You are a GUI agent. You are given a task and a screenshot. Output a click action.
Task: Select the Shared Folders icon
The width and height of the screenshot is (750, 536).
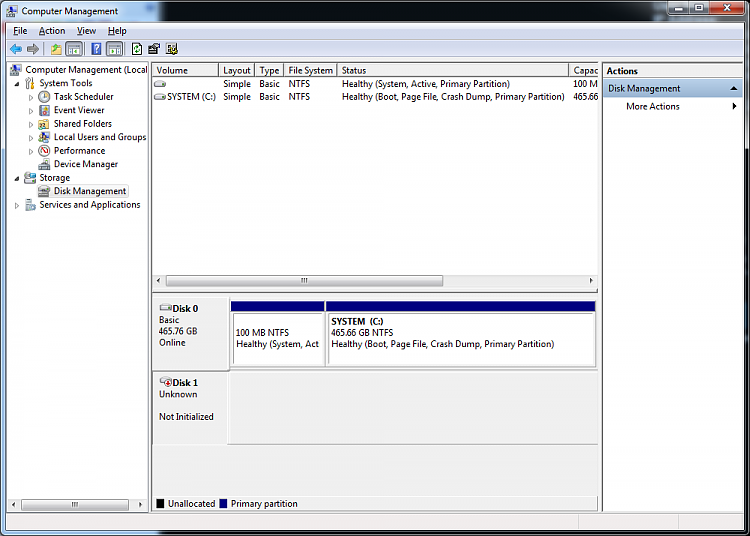pyautogui.click(x=44, y=124)
